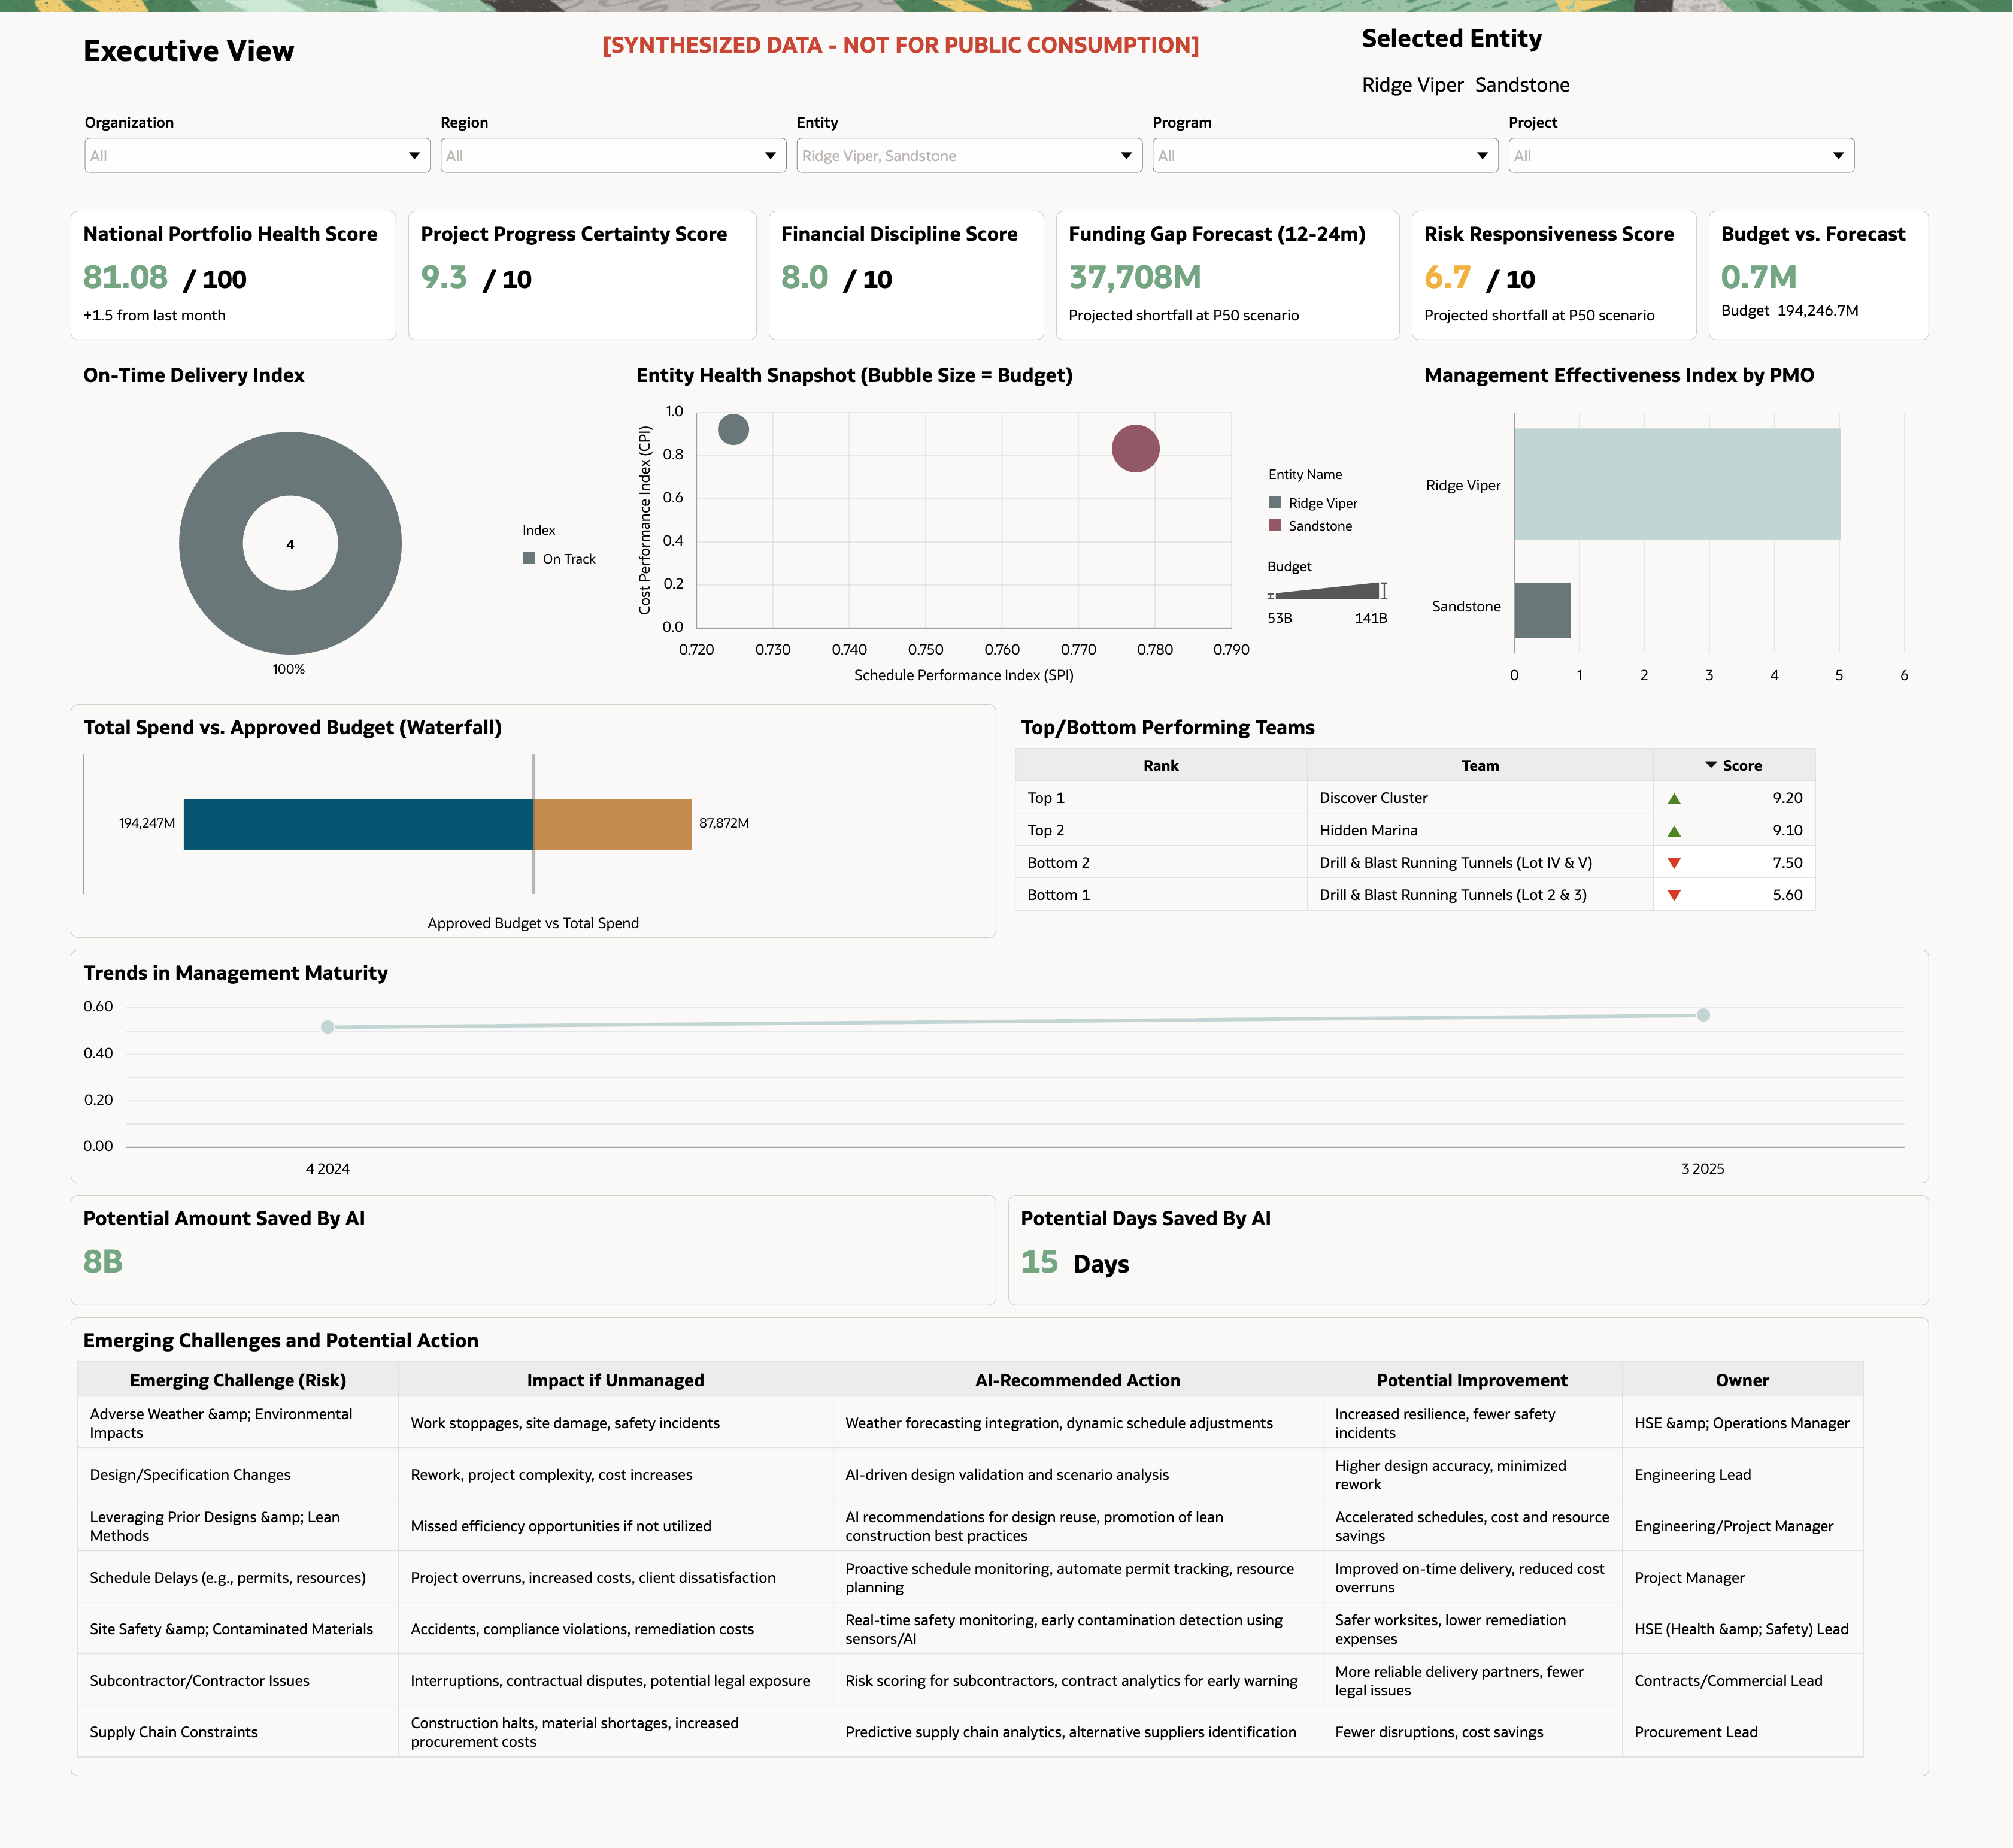Screen dimensions: 2013x1848
Task: Click the Rank column header
Action: pyautogui.click(x=1160, y=765)
